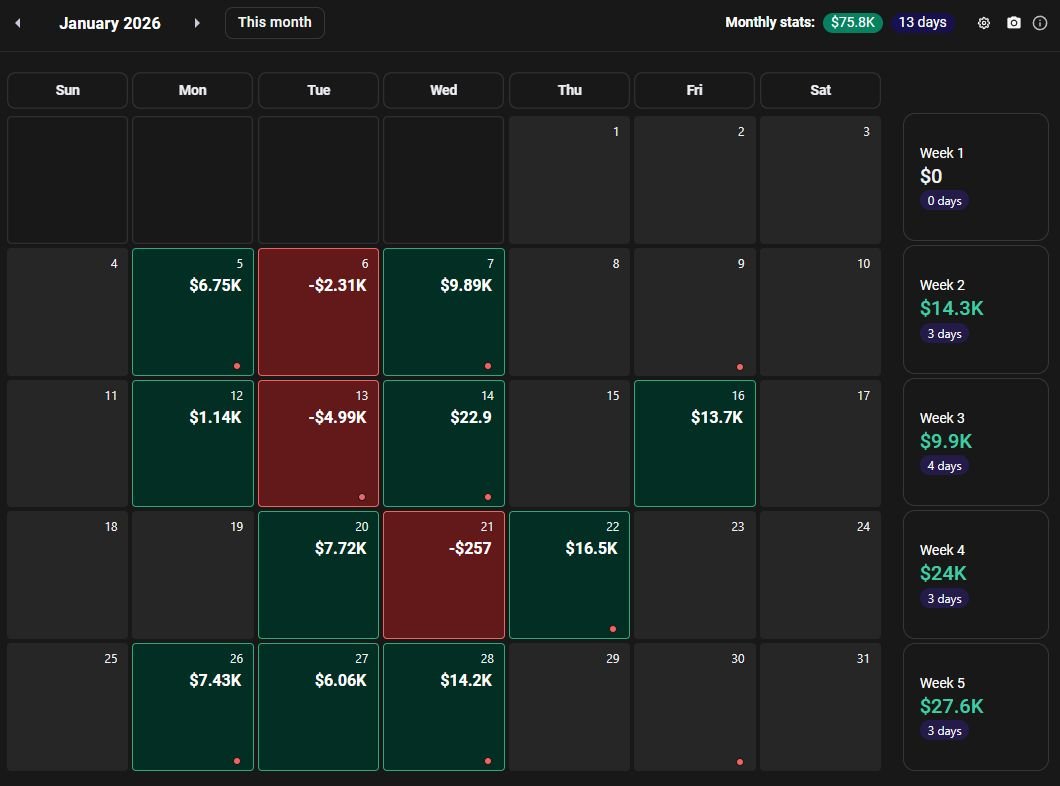This screenshot has width=1060, height=786.
Task: Select January 12 cell showing $1.14K
Action: coord(193,443)
